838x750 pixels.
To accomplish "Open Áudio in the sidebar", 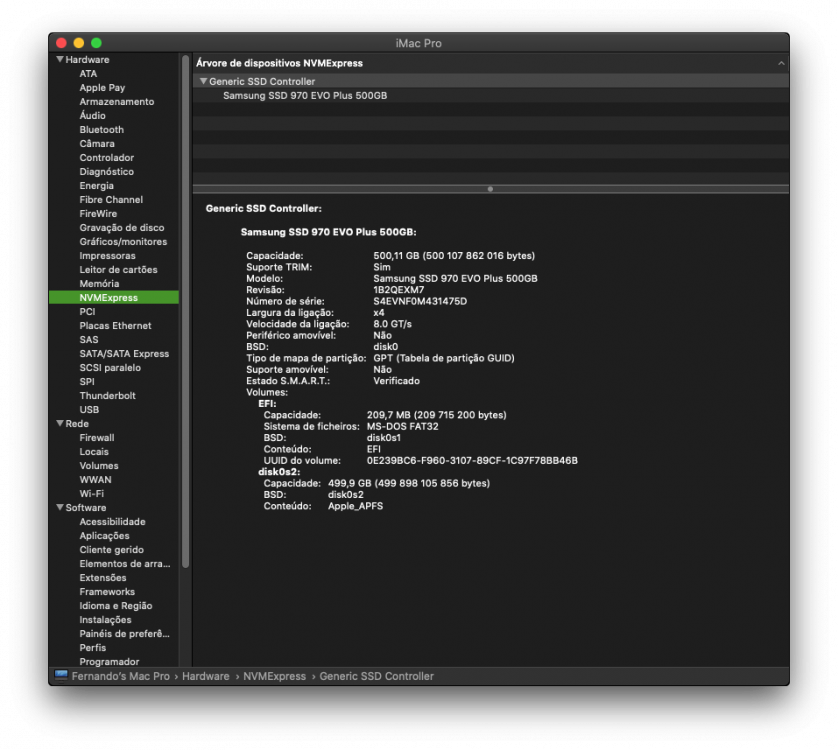I will pos(92,115).
